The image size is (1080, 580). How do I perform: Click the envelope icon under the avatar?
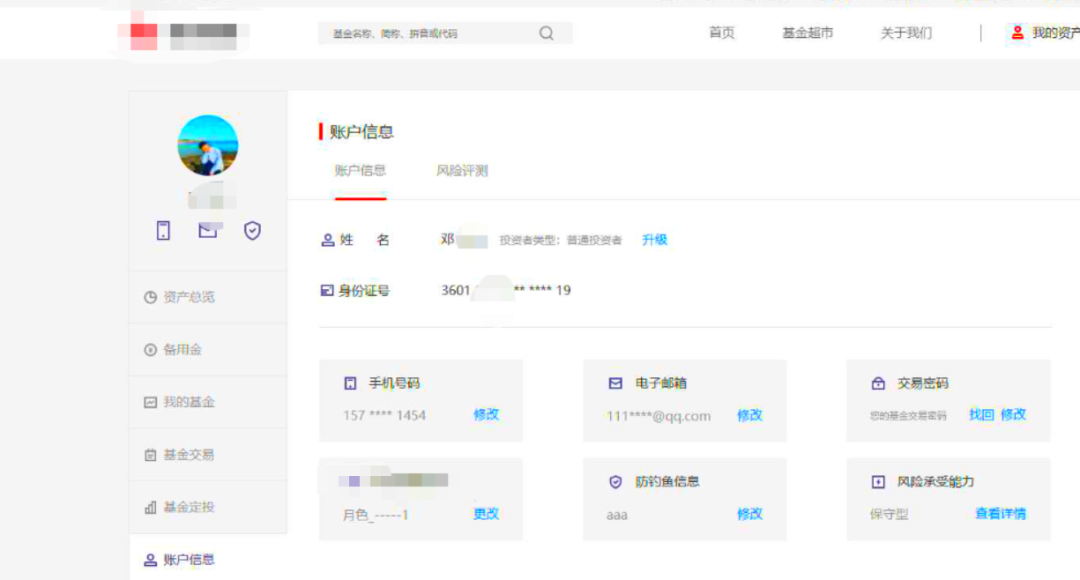pos(208,231)
